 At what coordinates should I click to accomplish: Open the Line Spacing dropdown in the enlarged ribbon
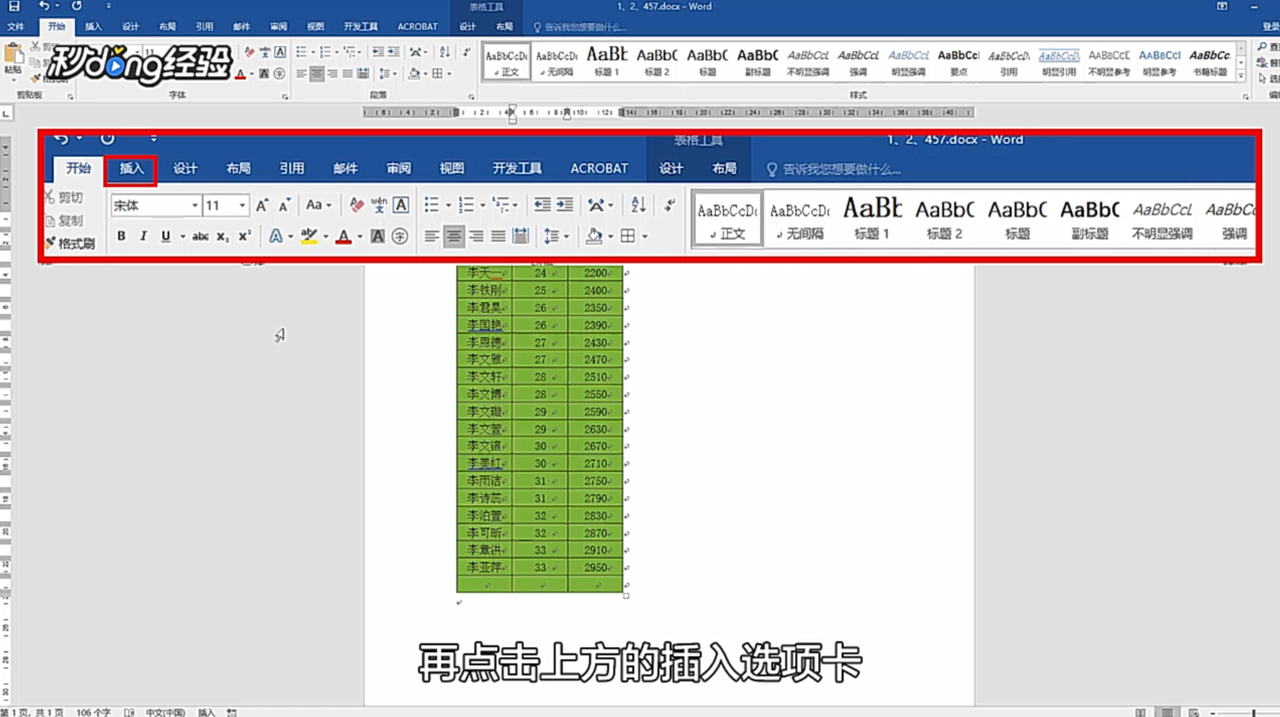(556, 237)
